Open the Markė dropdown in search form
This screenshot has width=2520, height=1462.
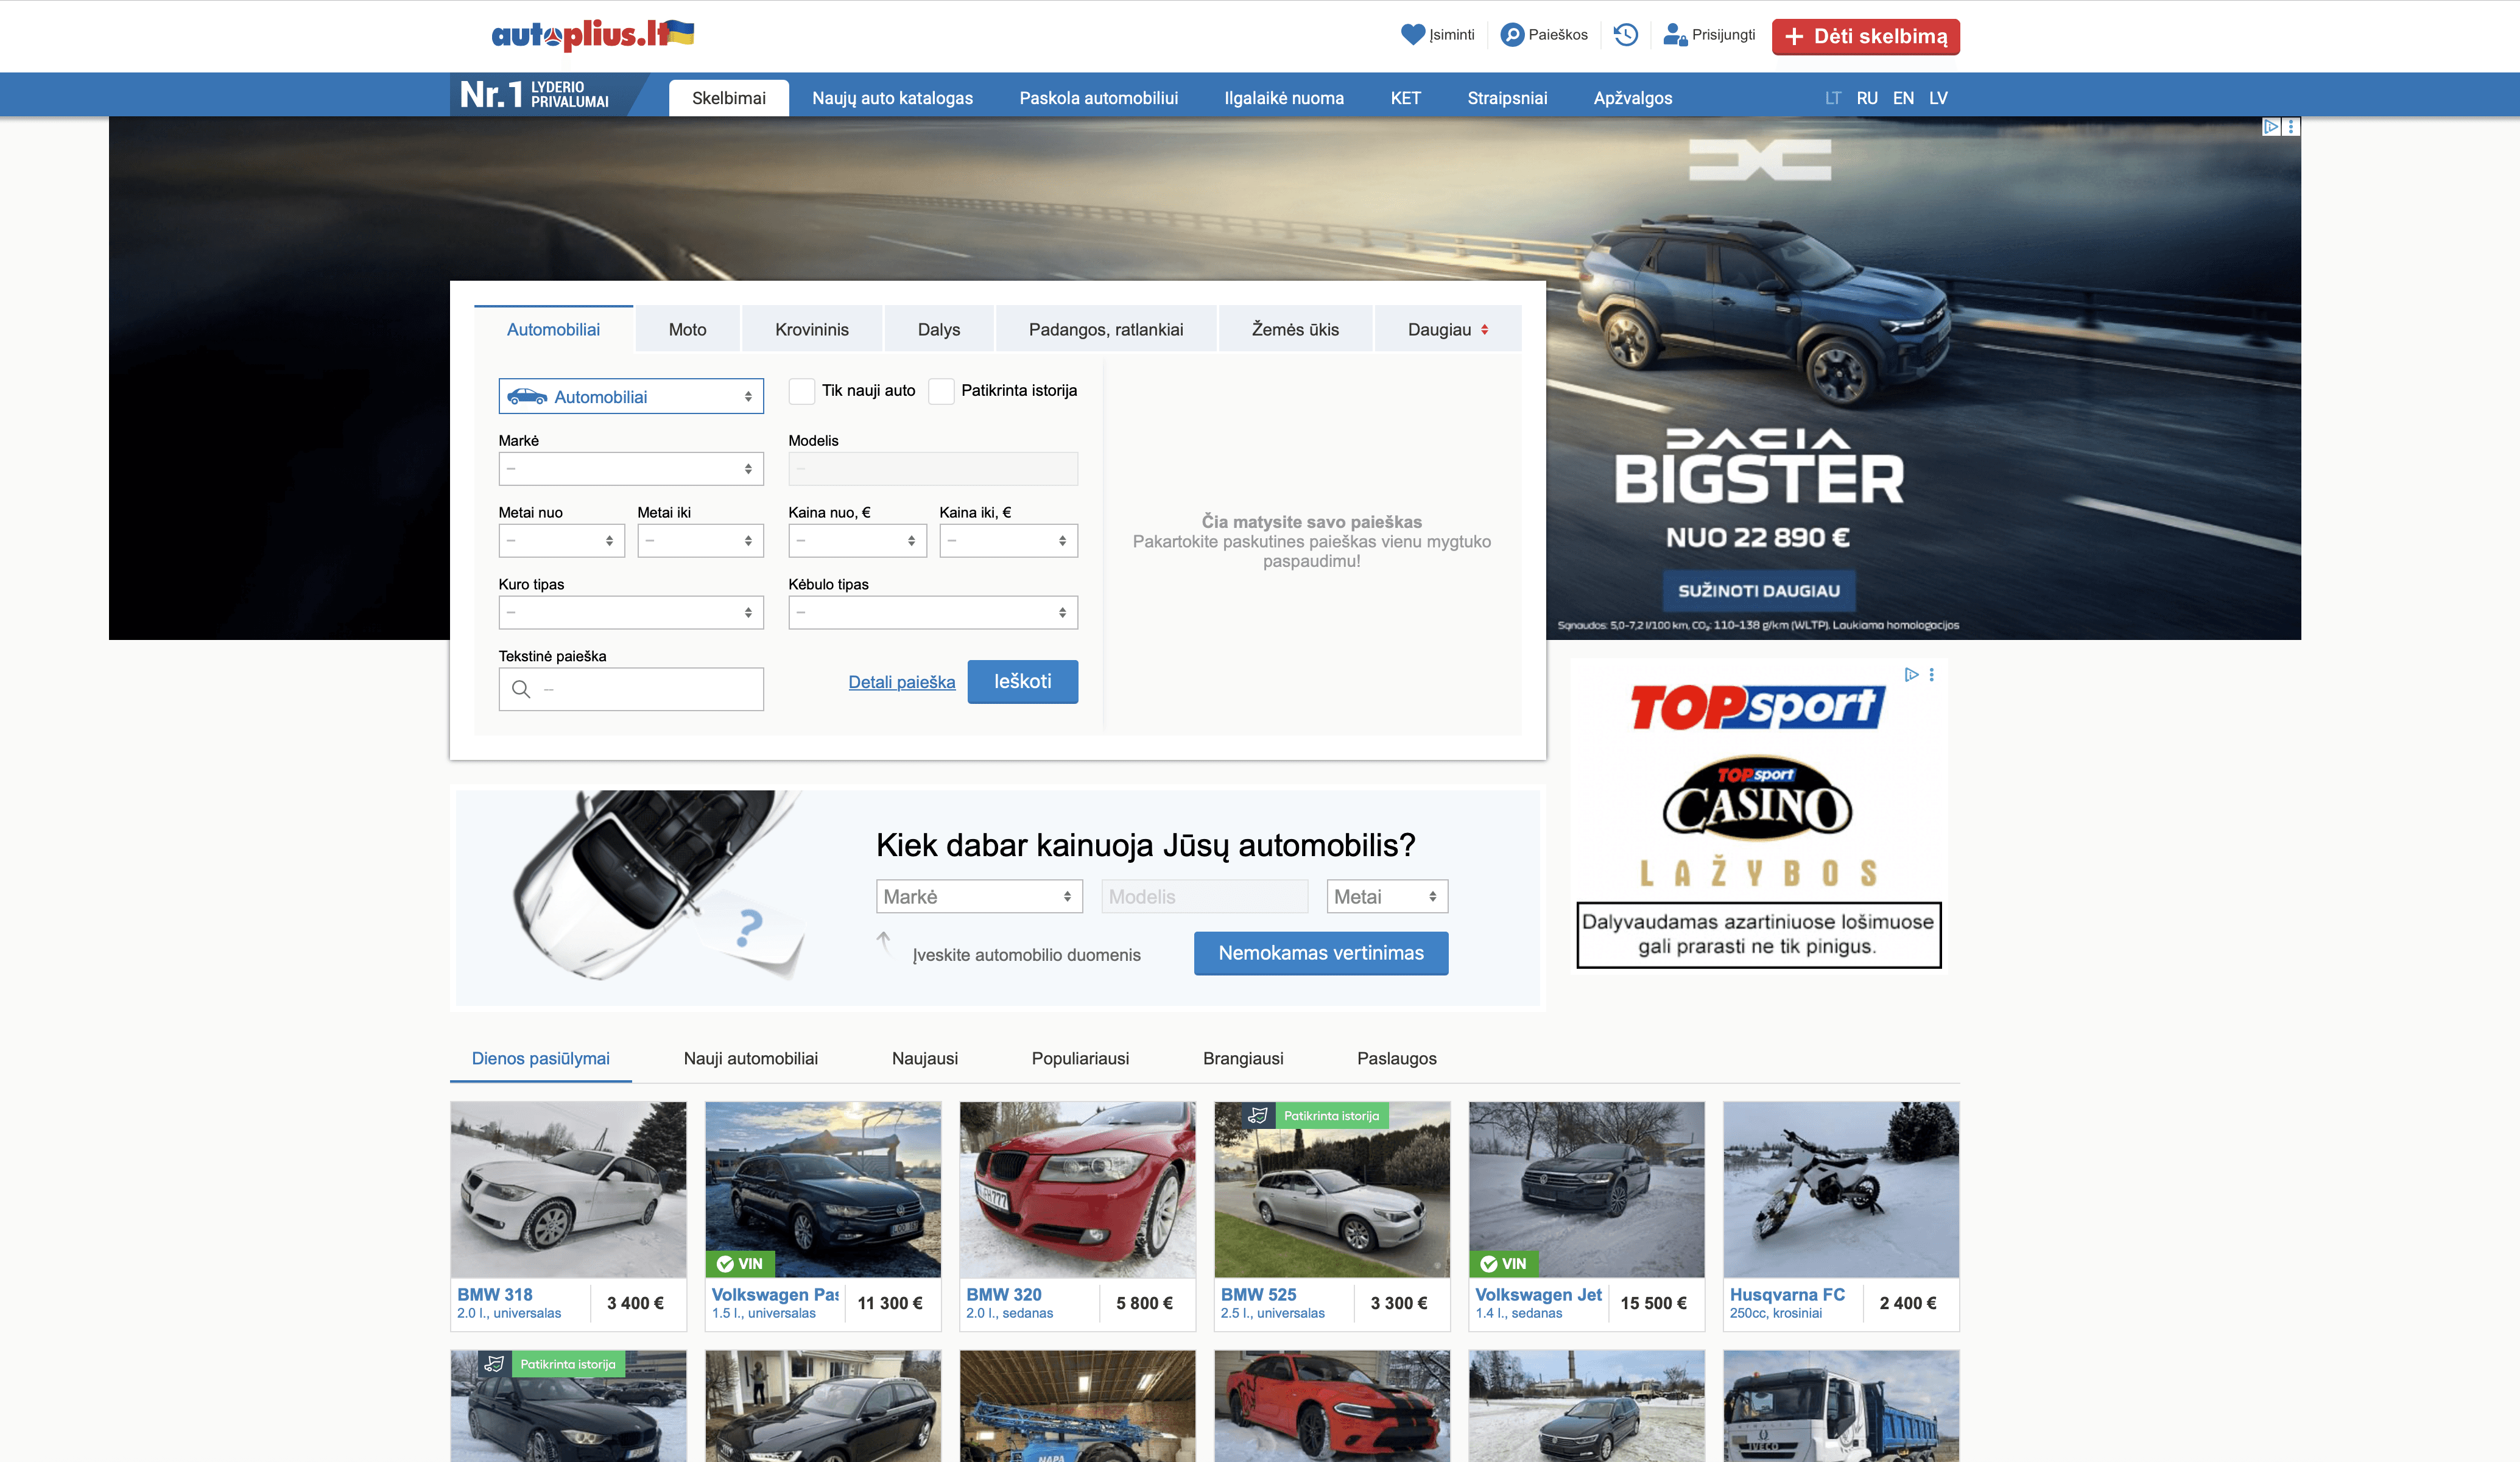630,469
